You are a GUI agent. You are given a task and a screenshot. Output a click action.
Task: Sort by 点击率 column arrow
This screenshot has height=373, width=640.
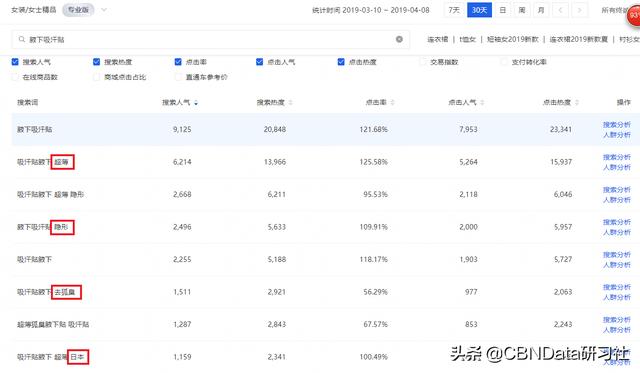392,102
